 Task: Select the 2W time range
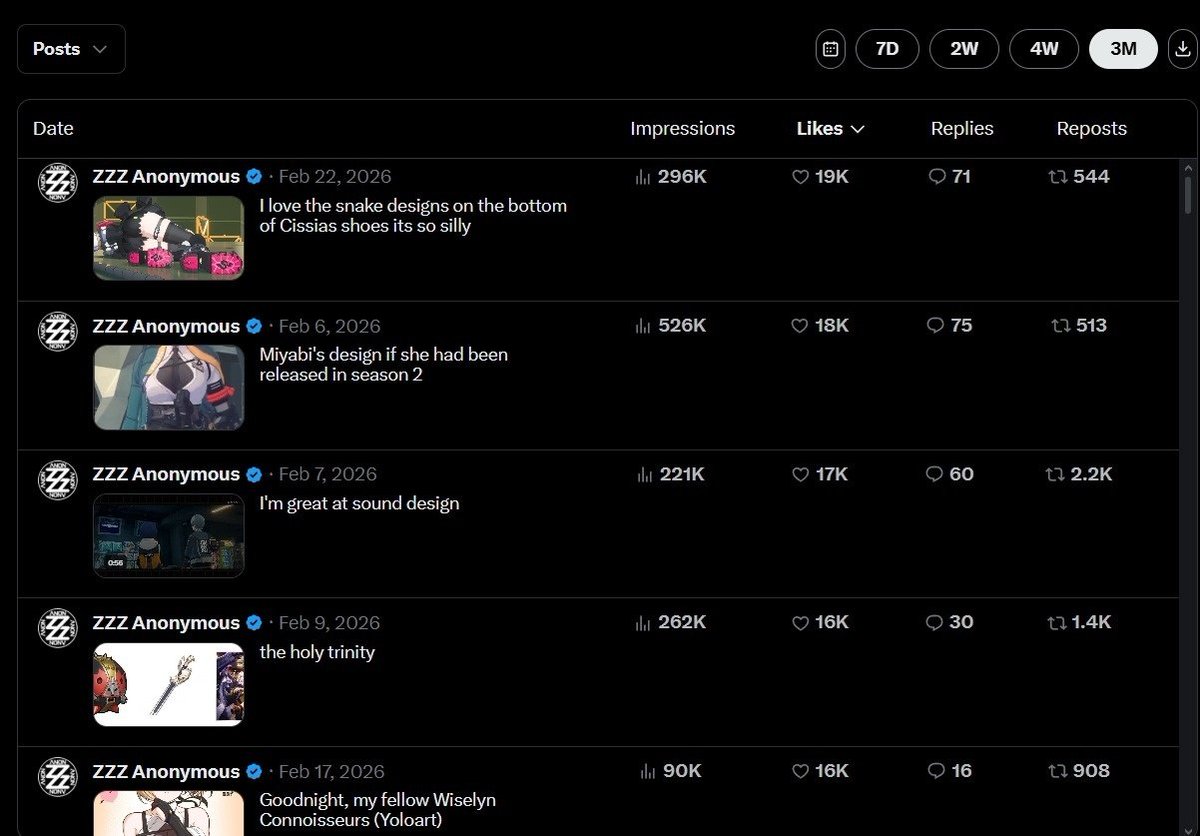click(x=964, y=49)
